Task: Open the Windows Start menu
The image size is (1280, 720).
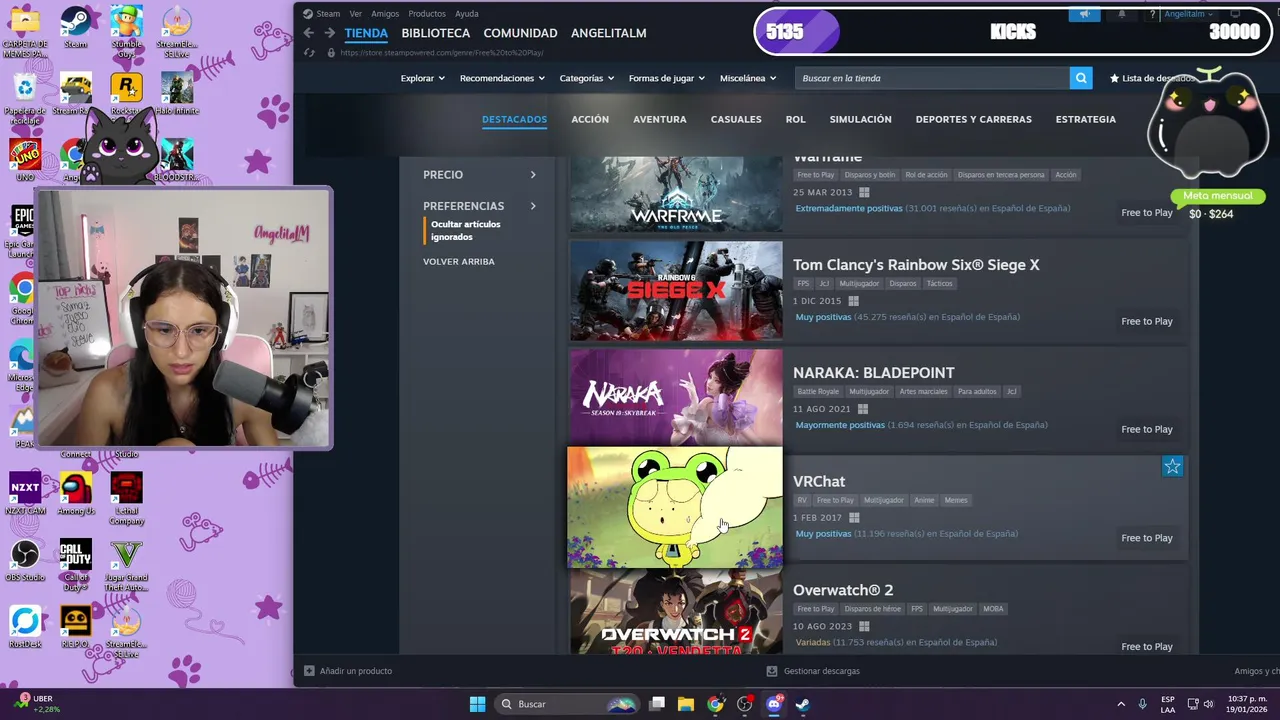Action: [x=477, y=704]
